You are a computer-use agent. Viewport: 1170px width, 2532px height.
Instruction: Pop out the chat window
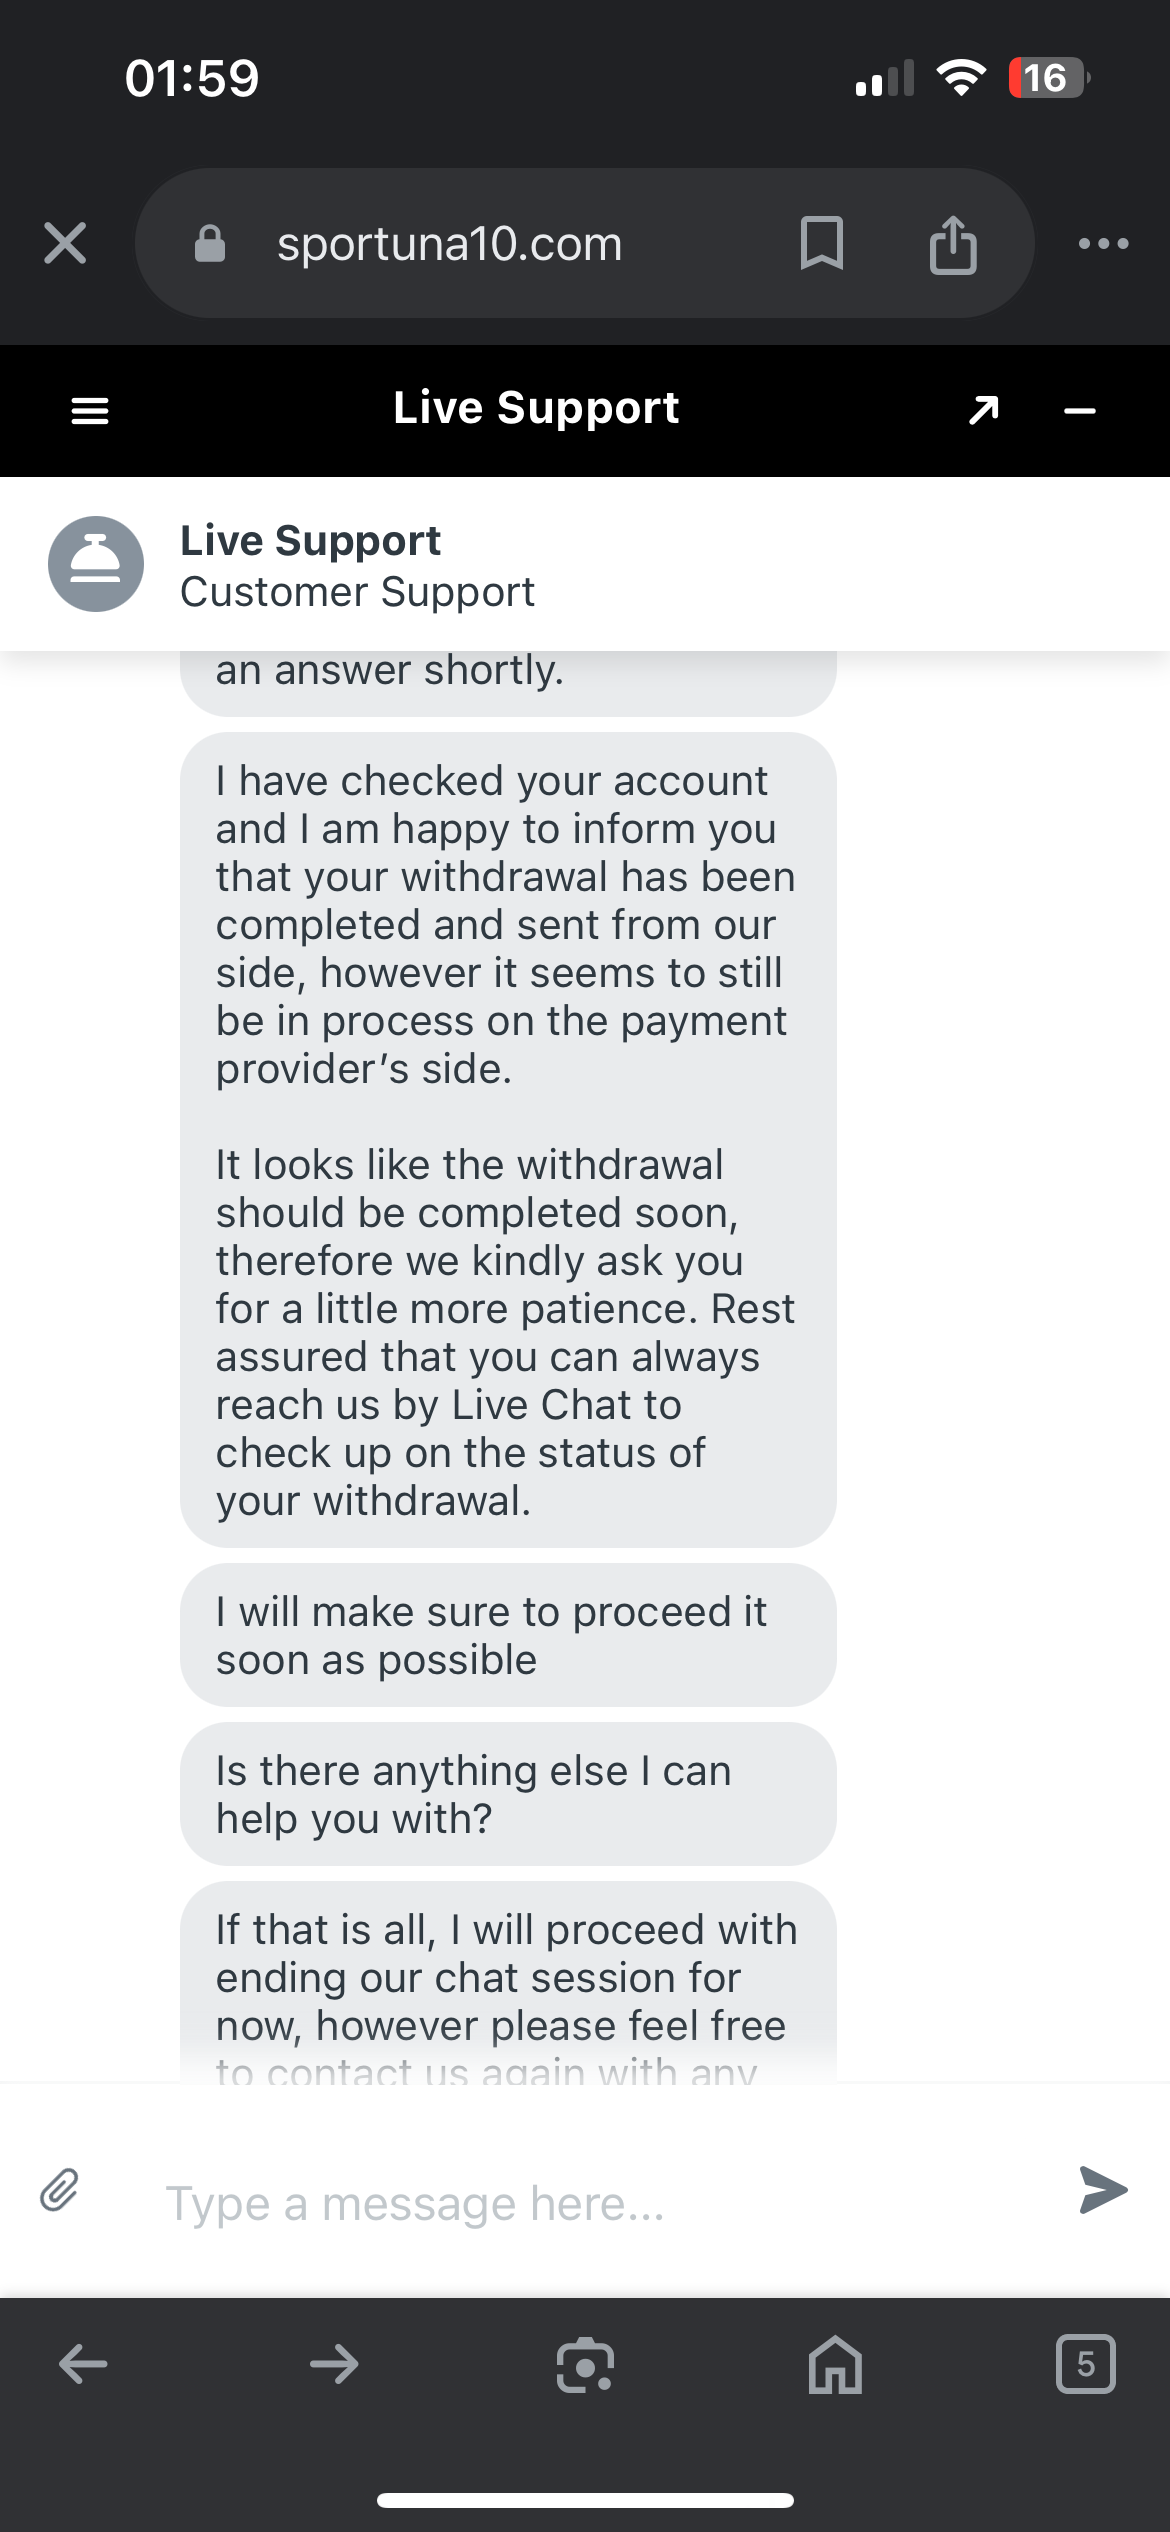[x=984, y=410]
